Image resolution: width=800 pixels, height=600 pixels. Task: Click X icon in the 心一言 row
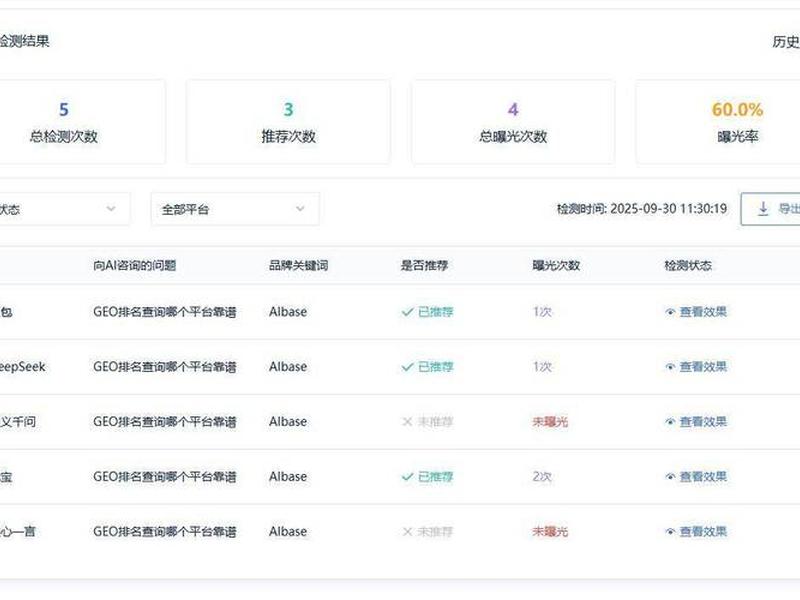(407, 532)
